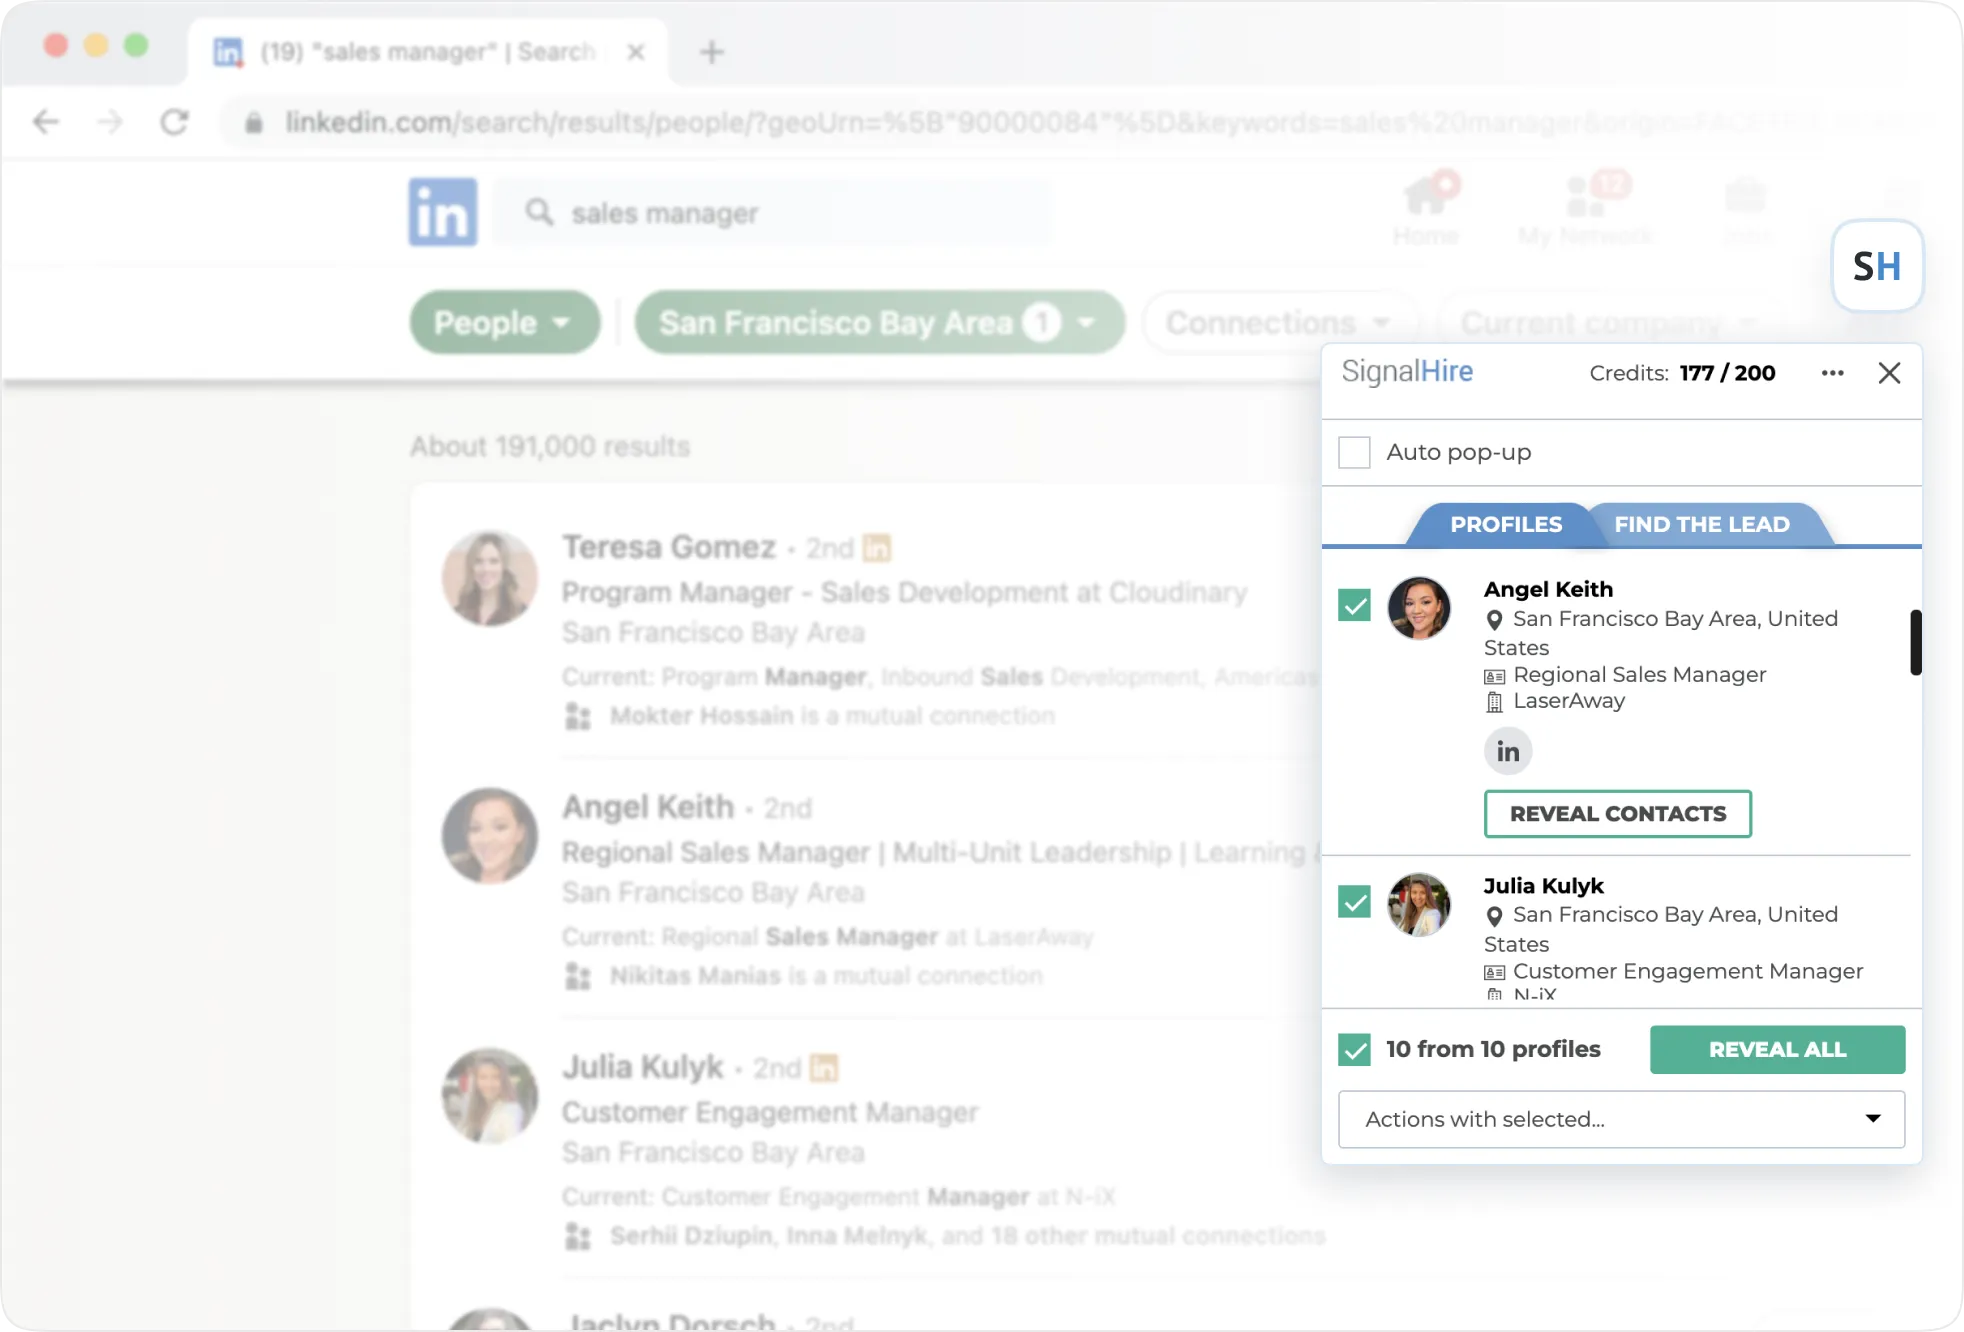Click the SignalHire SH extension badge
This screenshot has width=1964, height=1332.
[1876, 266]
